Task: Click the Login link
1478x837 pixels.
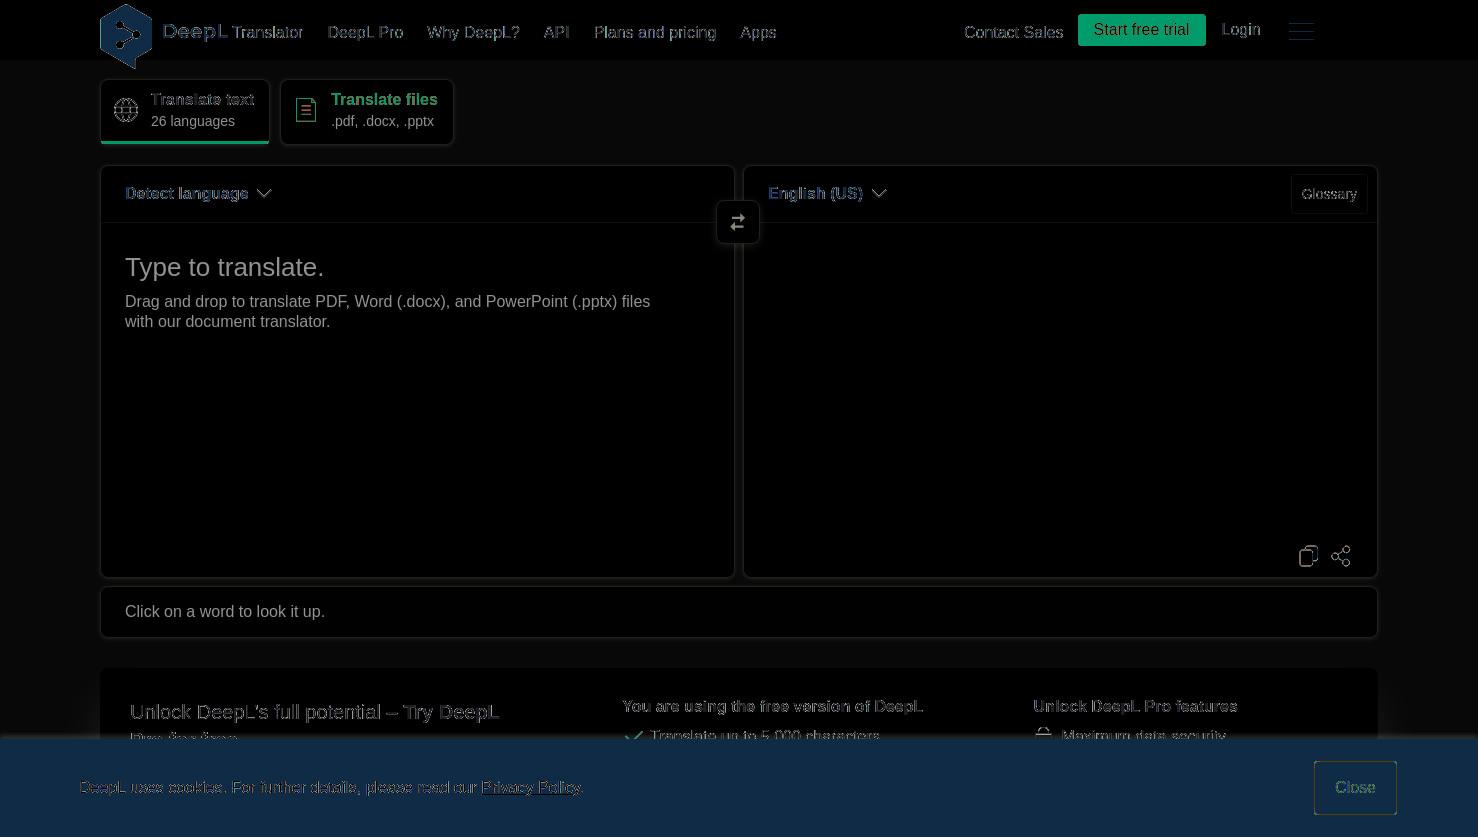Action: 1241,30
